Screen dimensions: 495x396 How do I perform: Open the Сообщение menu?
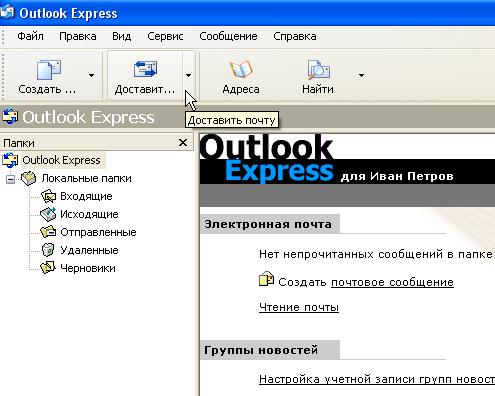click(228, 36)
